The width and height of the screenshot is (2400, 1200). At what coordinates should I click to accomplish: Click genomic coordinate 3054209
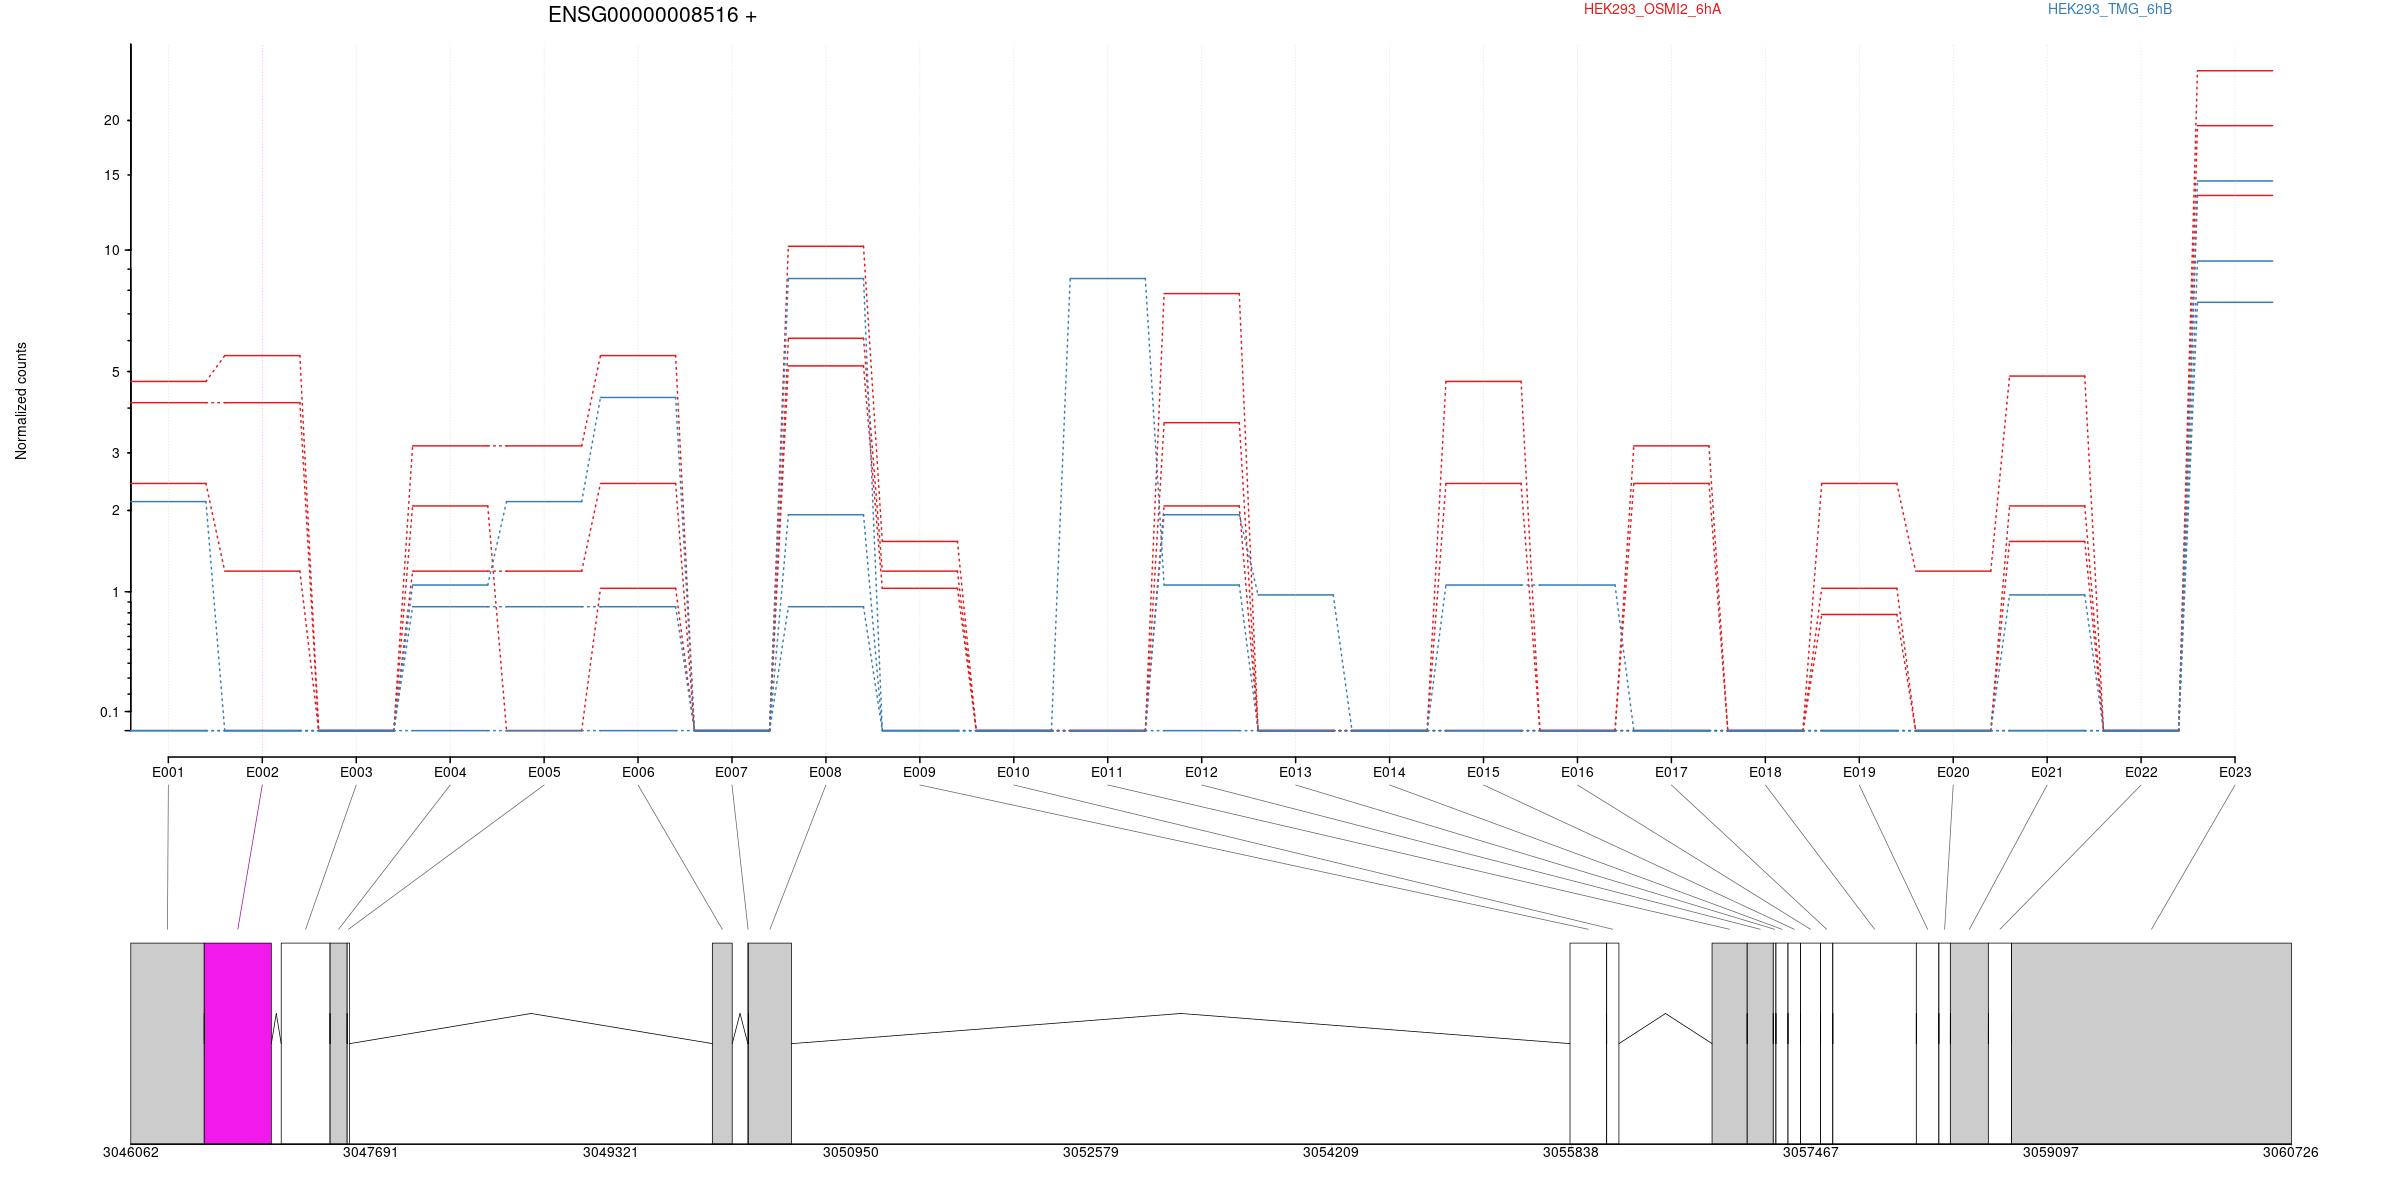point(1330,1152)
